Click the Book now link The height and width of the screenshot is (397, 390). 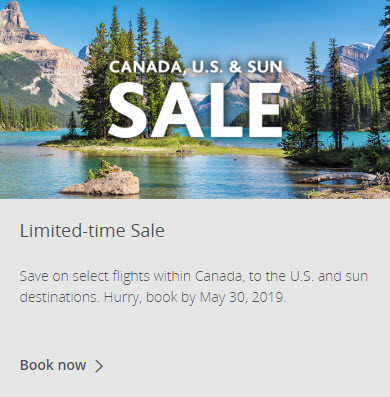point(53,365)
